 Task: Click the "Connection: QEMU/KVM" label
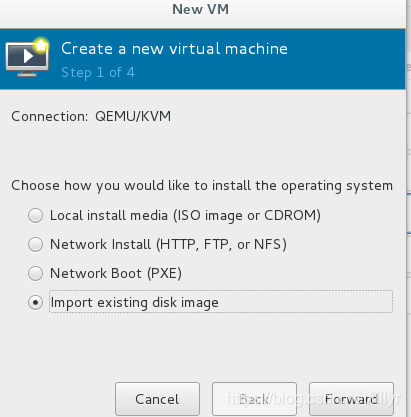tap(91, 116)
